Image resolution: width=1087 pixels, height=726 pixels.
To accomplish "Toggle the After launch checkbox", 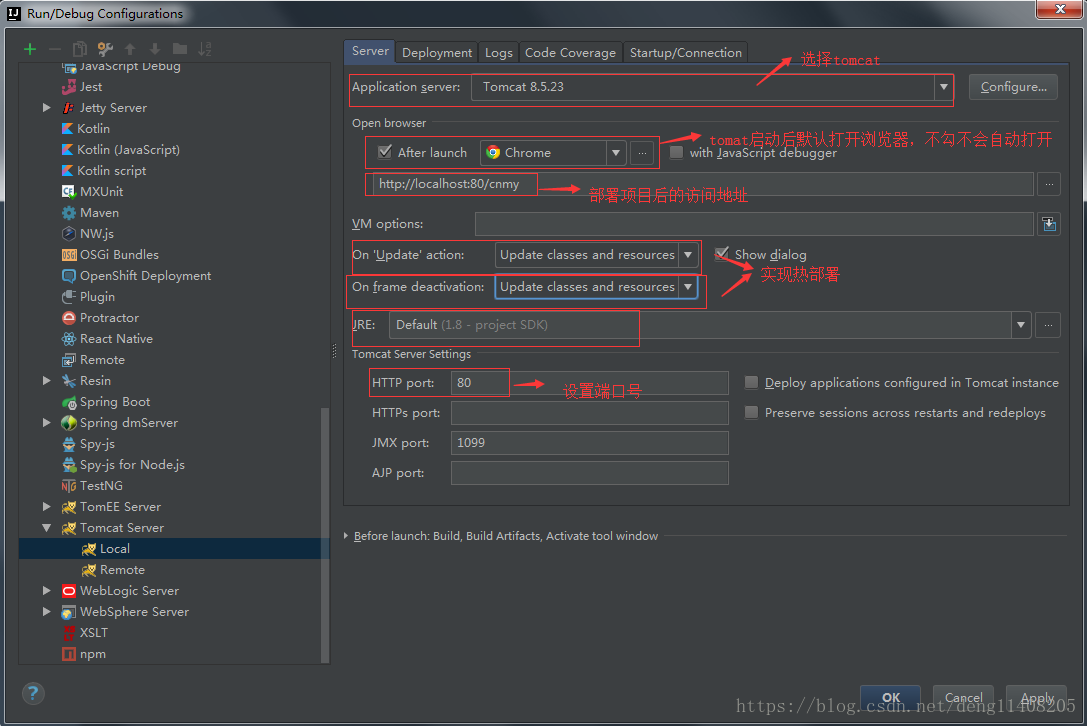I will [385, 152].
